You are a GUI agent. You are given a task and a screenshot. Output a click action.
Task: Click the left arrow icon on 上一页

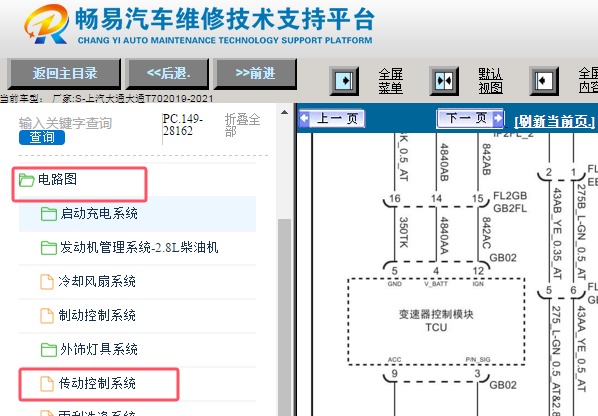304,118
